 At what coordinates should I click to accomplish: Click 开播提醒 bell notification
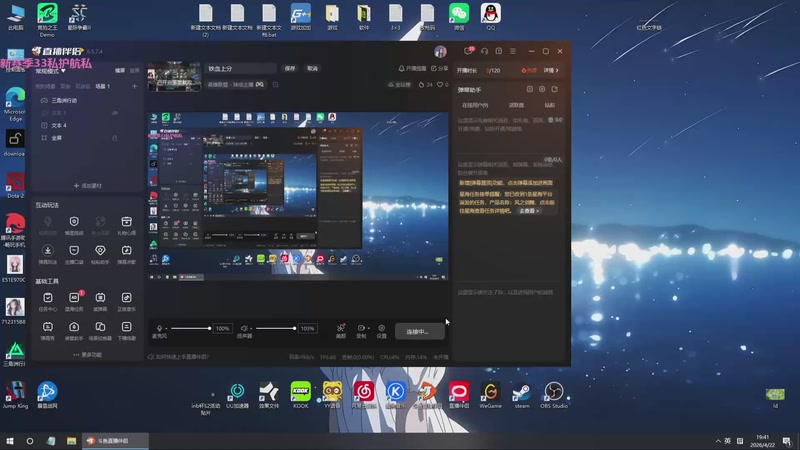(x=412, y=68)
